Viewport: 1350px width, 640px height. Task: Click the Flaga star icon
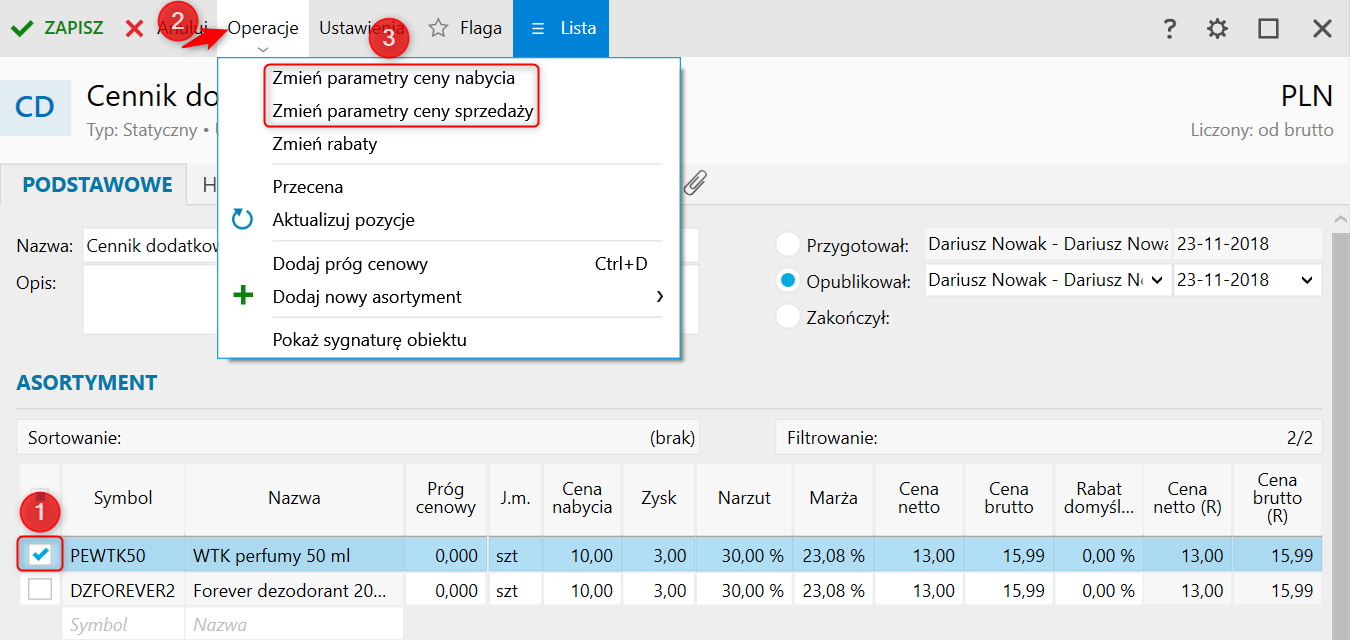438,29
